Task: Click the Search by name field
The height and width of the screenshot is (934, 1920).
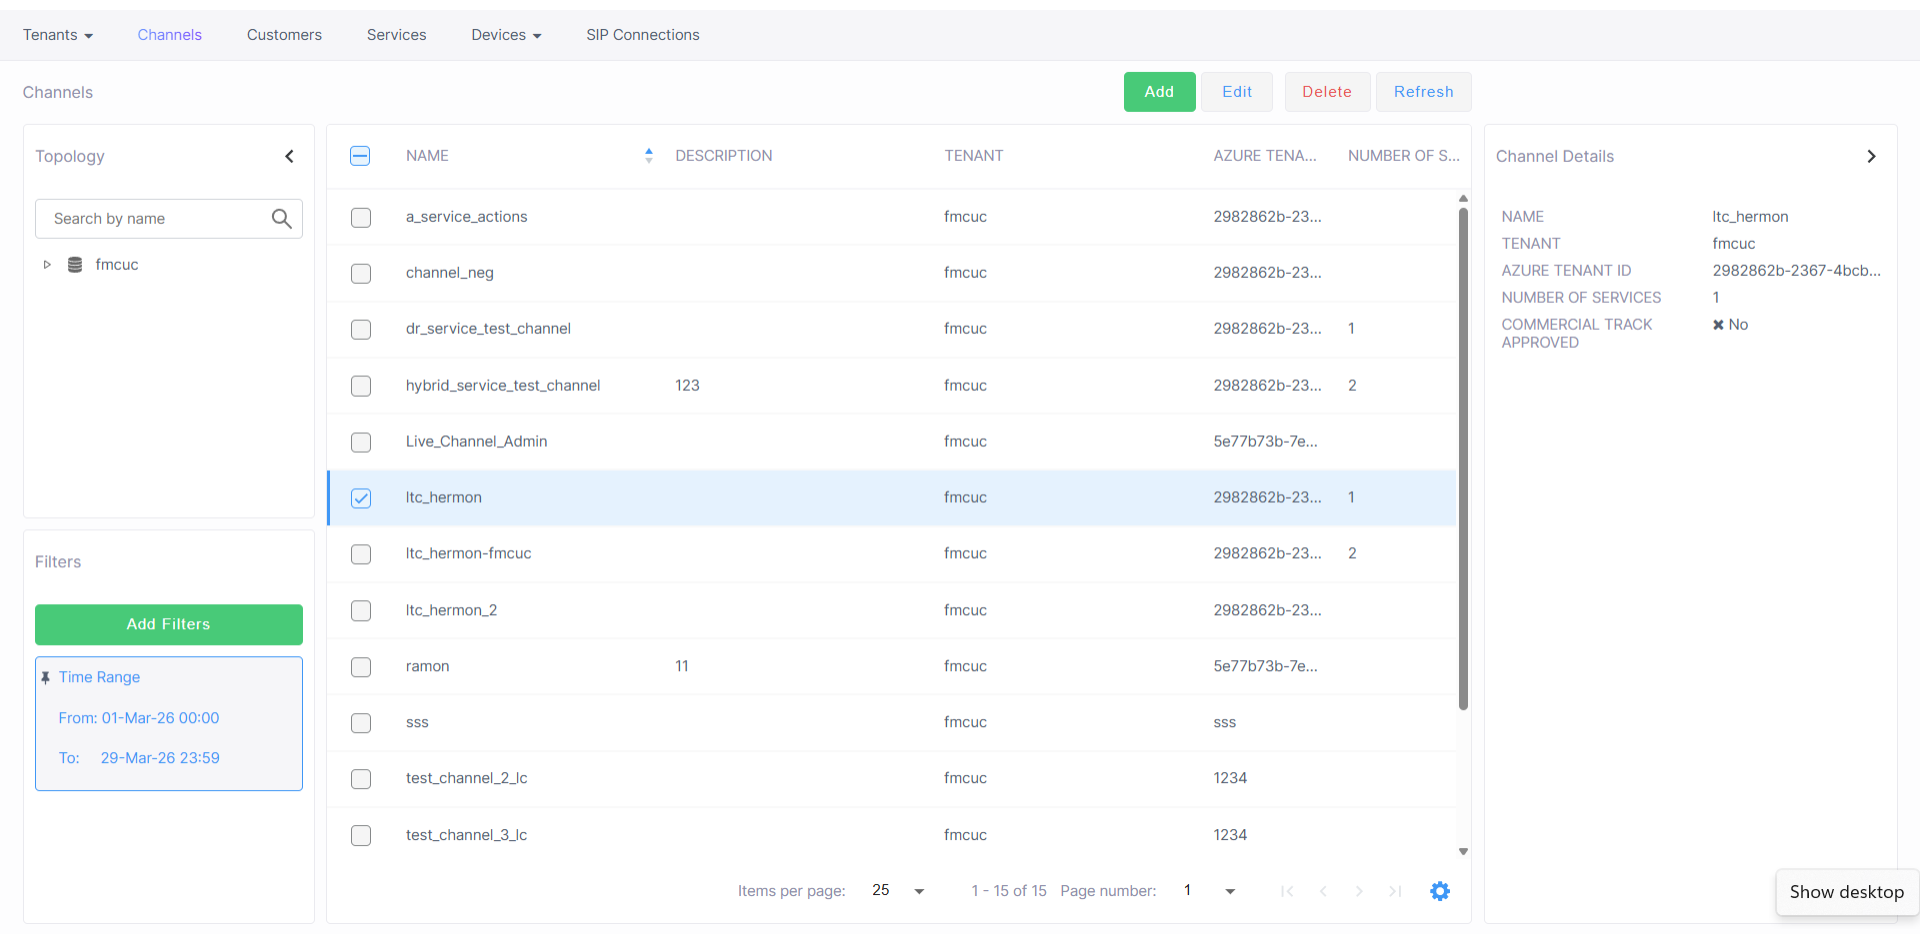Action: (x=155, y=219)
